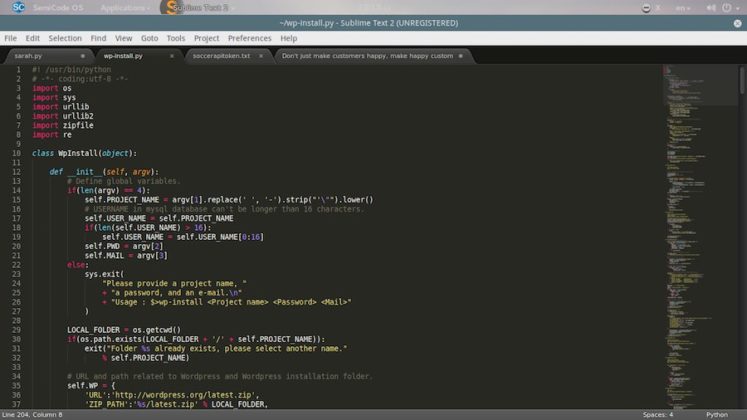Click 'Line 204, Column 8' status text
The image size is (747, 420).
click(32, 415)
